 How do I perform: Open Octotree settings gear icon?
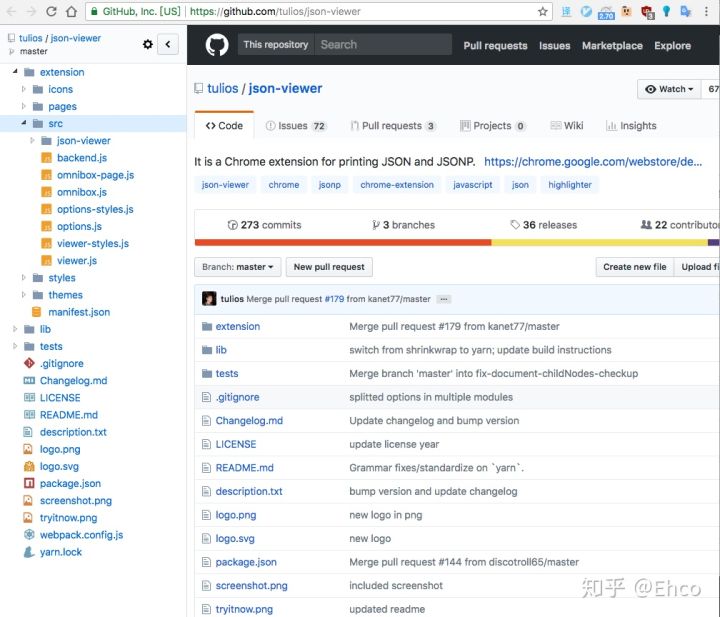[148, 44]
